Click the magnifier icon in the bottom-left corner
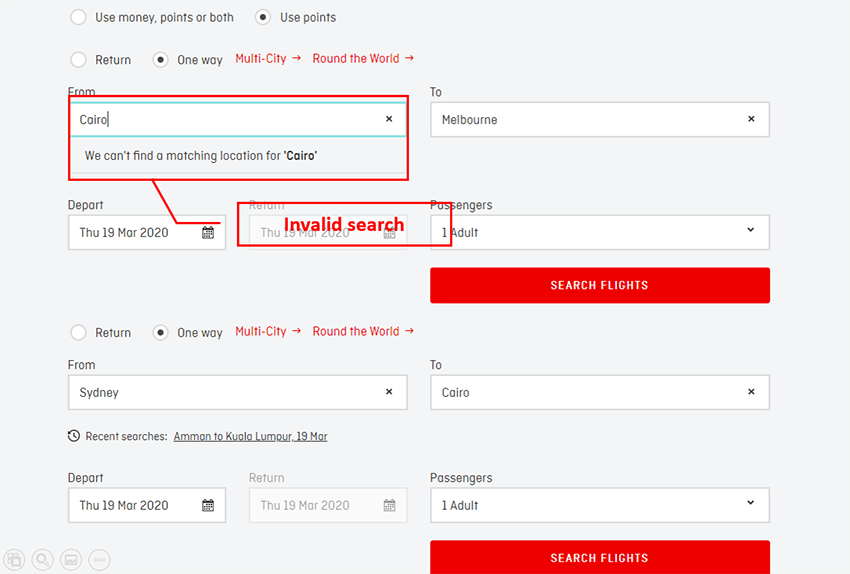Screen dimensions: 850x574 (42, 559)
